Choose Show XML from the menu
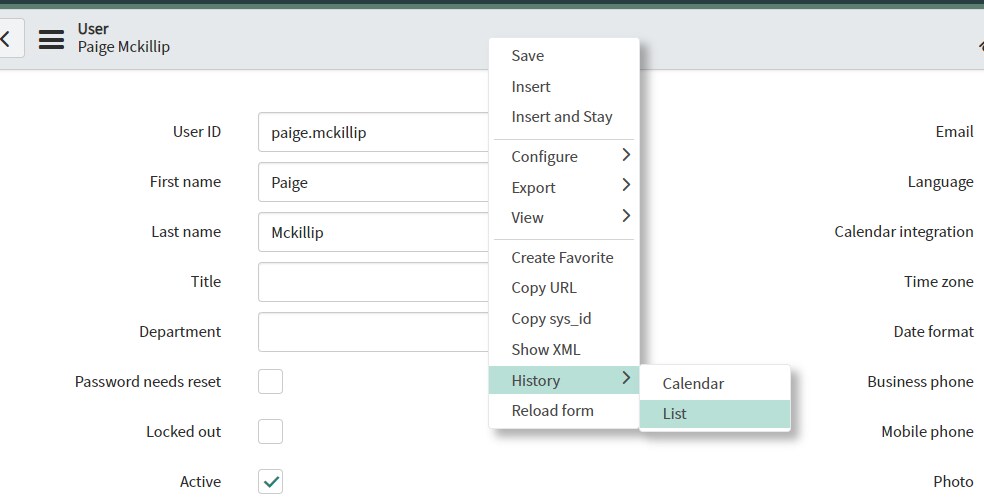The image size is (984, 501). [x=545, y=349]
